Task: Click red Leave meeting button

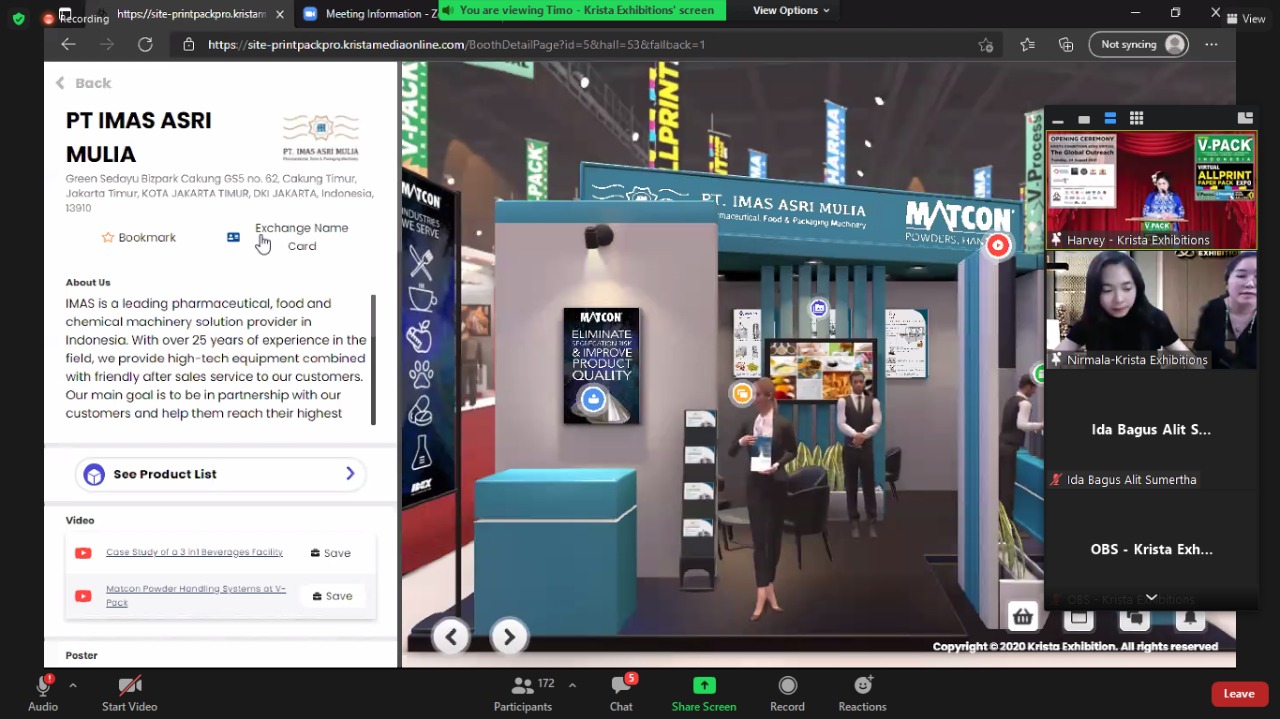Action: point(1239,694)
